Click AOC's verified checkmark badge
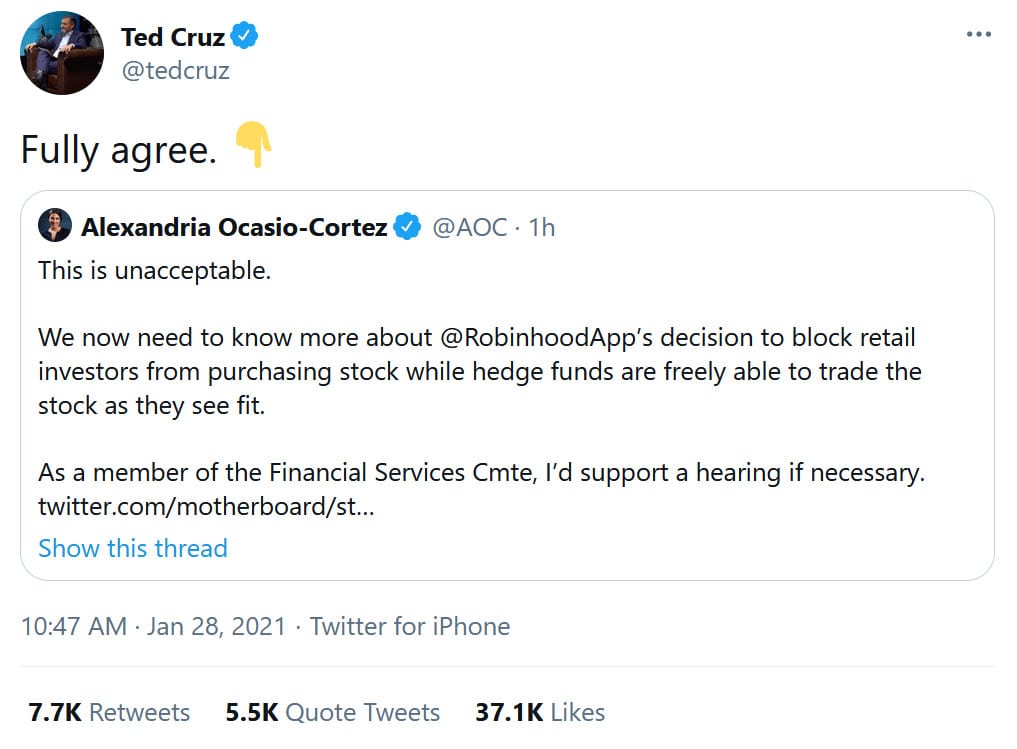Screen dimensions: 1017x749 point(406,227)
